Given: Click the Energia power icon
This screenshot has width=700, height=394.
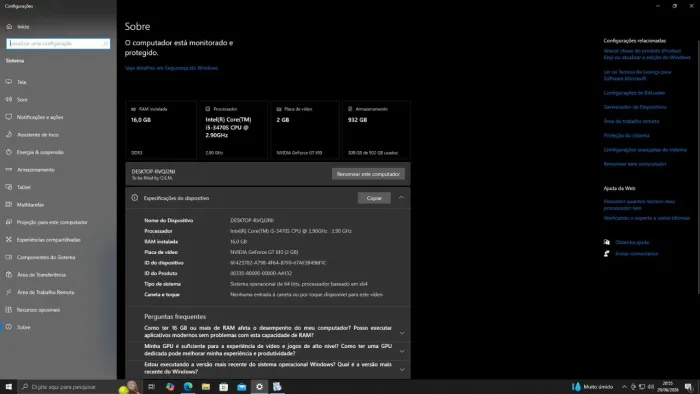Looking at the screenshot, I should tap(8, 152).
